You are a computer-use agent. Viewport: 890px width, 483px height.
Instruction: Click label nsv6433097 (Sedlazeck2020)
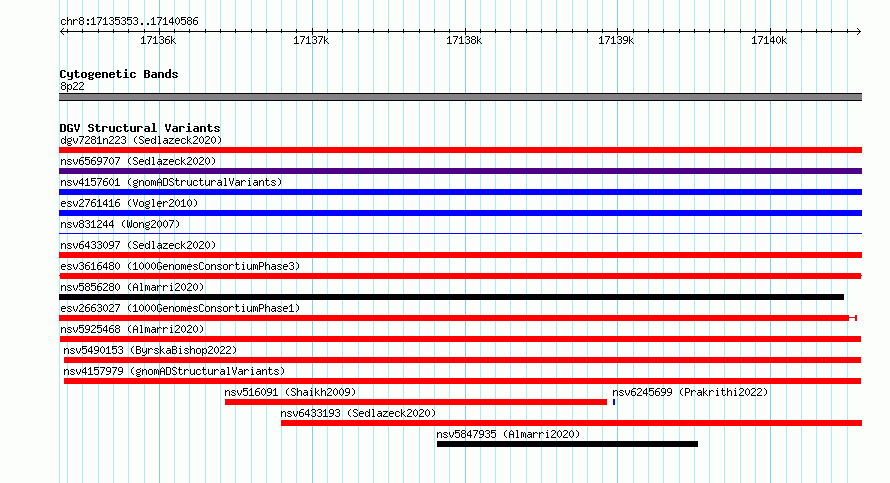[138, 245]
